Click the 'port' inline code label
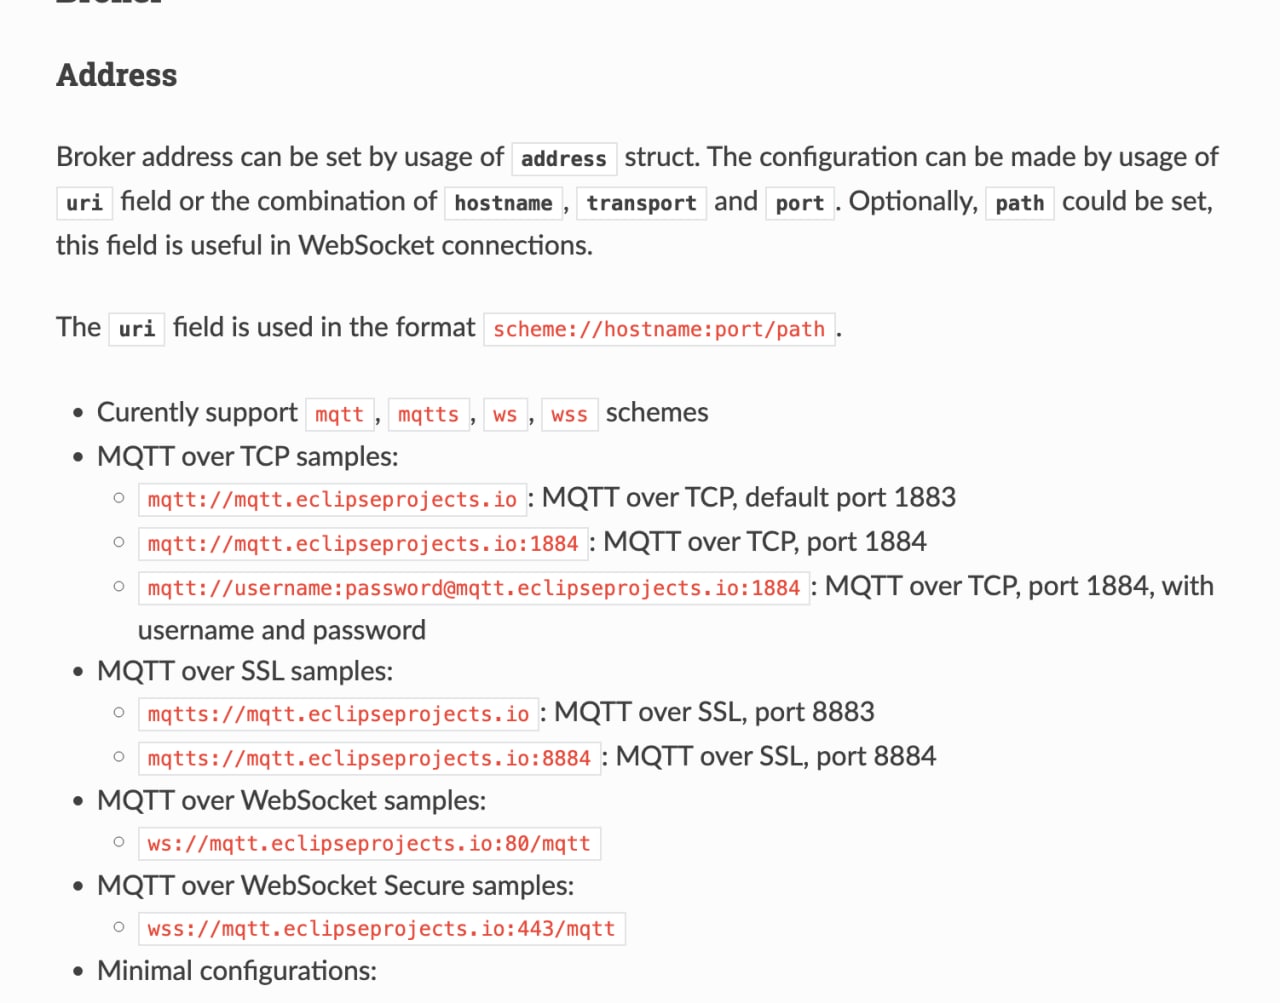 [799, 203]
